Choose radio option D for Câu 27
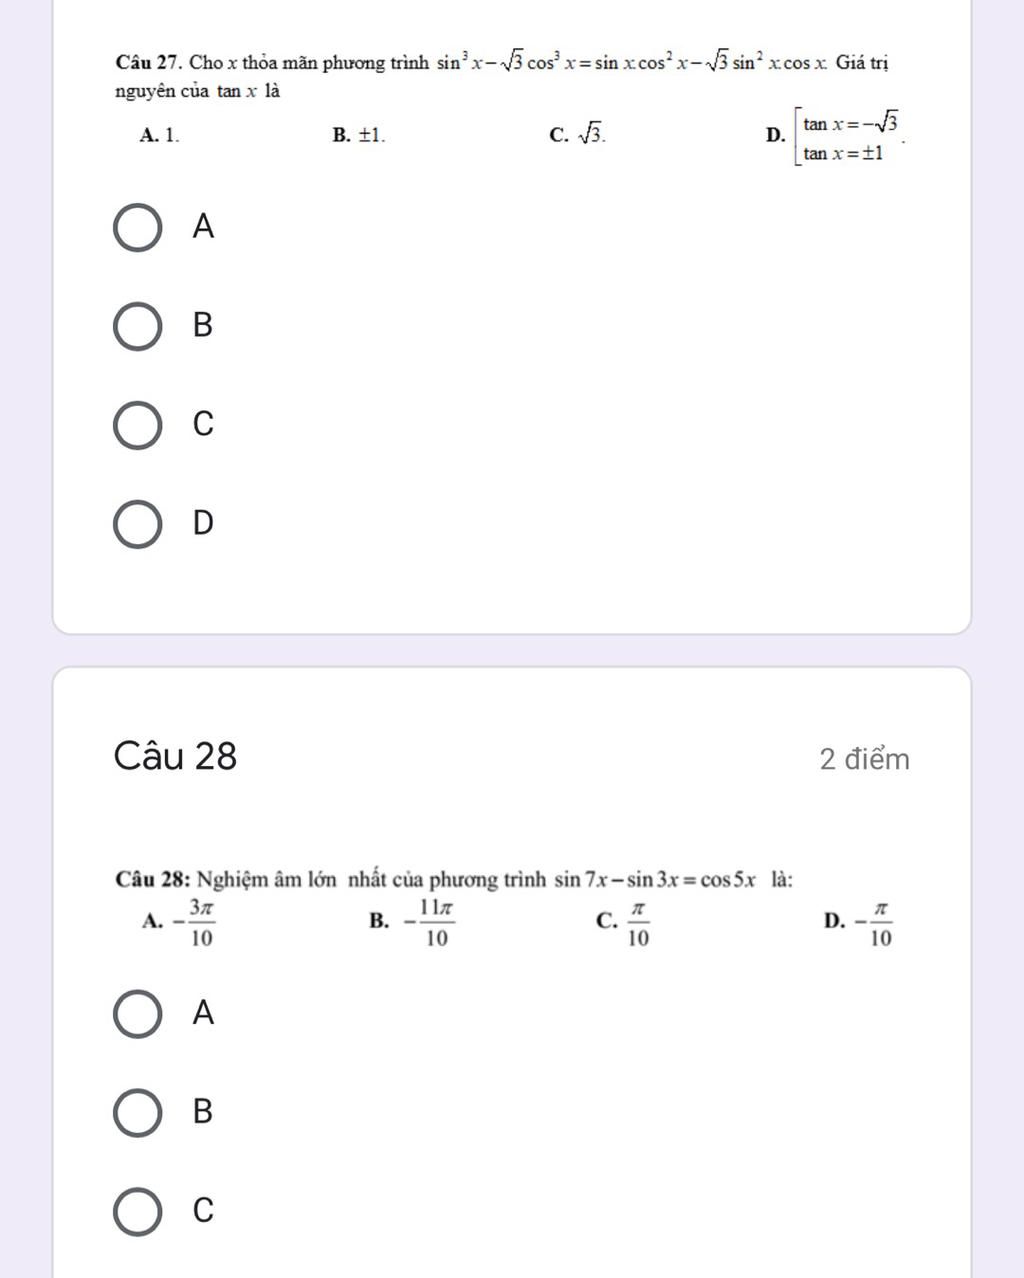This screenshot has height=1278, width=1024. pos(136,523)
